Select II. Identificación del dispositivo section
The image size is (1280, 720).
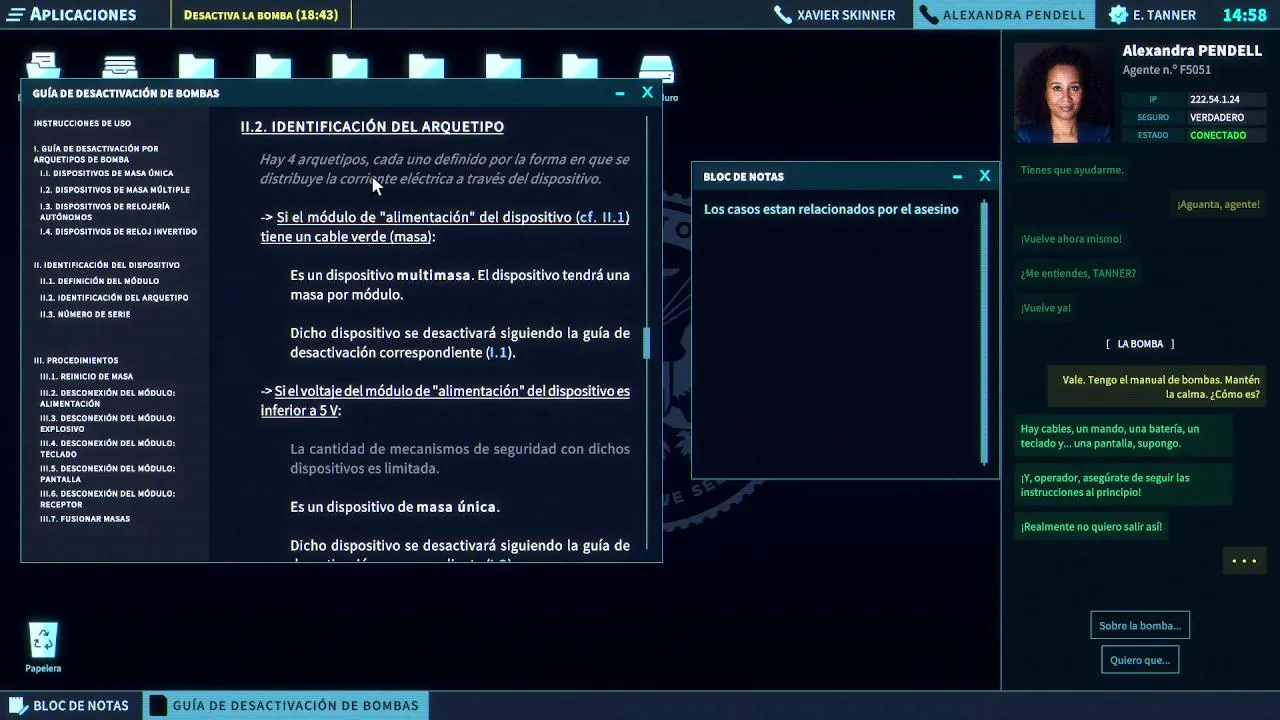click(107, 265)
